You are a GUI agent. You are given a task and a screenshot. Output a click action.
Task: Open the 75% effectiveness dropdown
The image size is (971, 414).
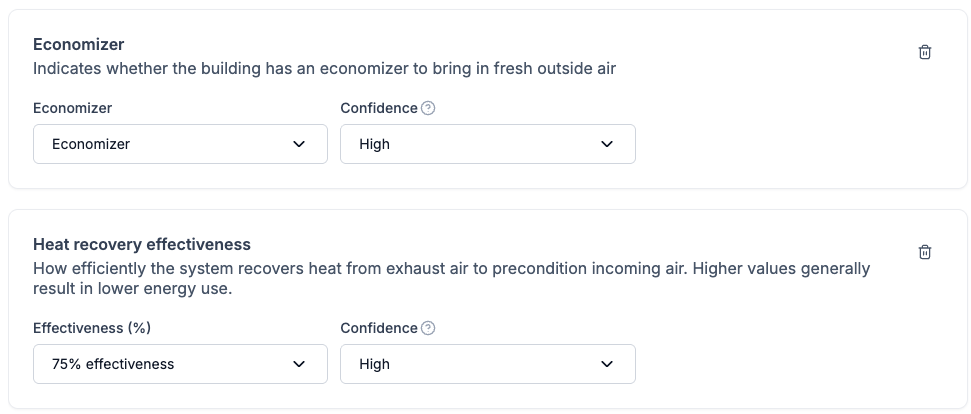coord(180,364)
